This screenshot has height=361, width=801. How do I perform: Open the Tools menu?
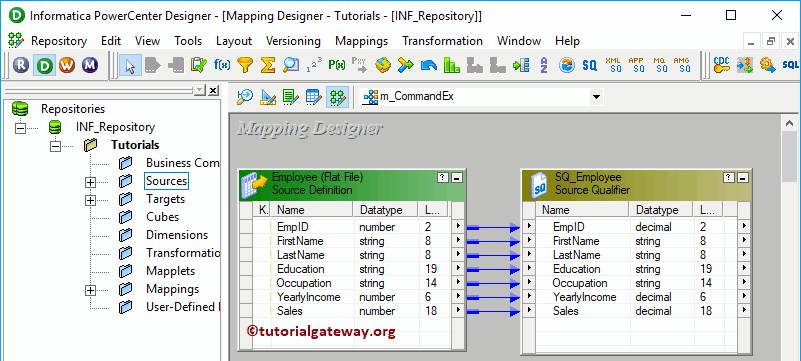tap(188, 41)
